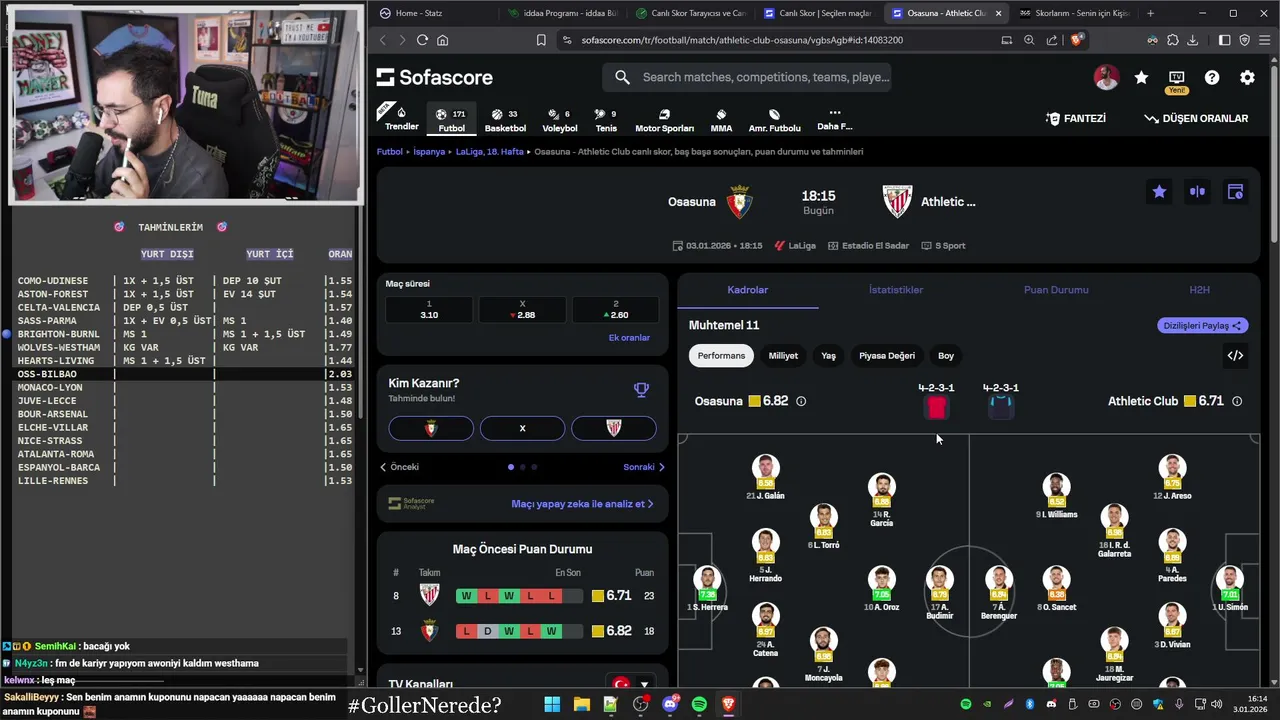Open the help question mark icon
Viewport: 1280px width, 720px height.
1212,77
